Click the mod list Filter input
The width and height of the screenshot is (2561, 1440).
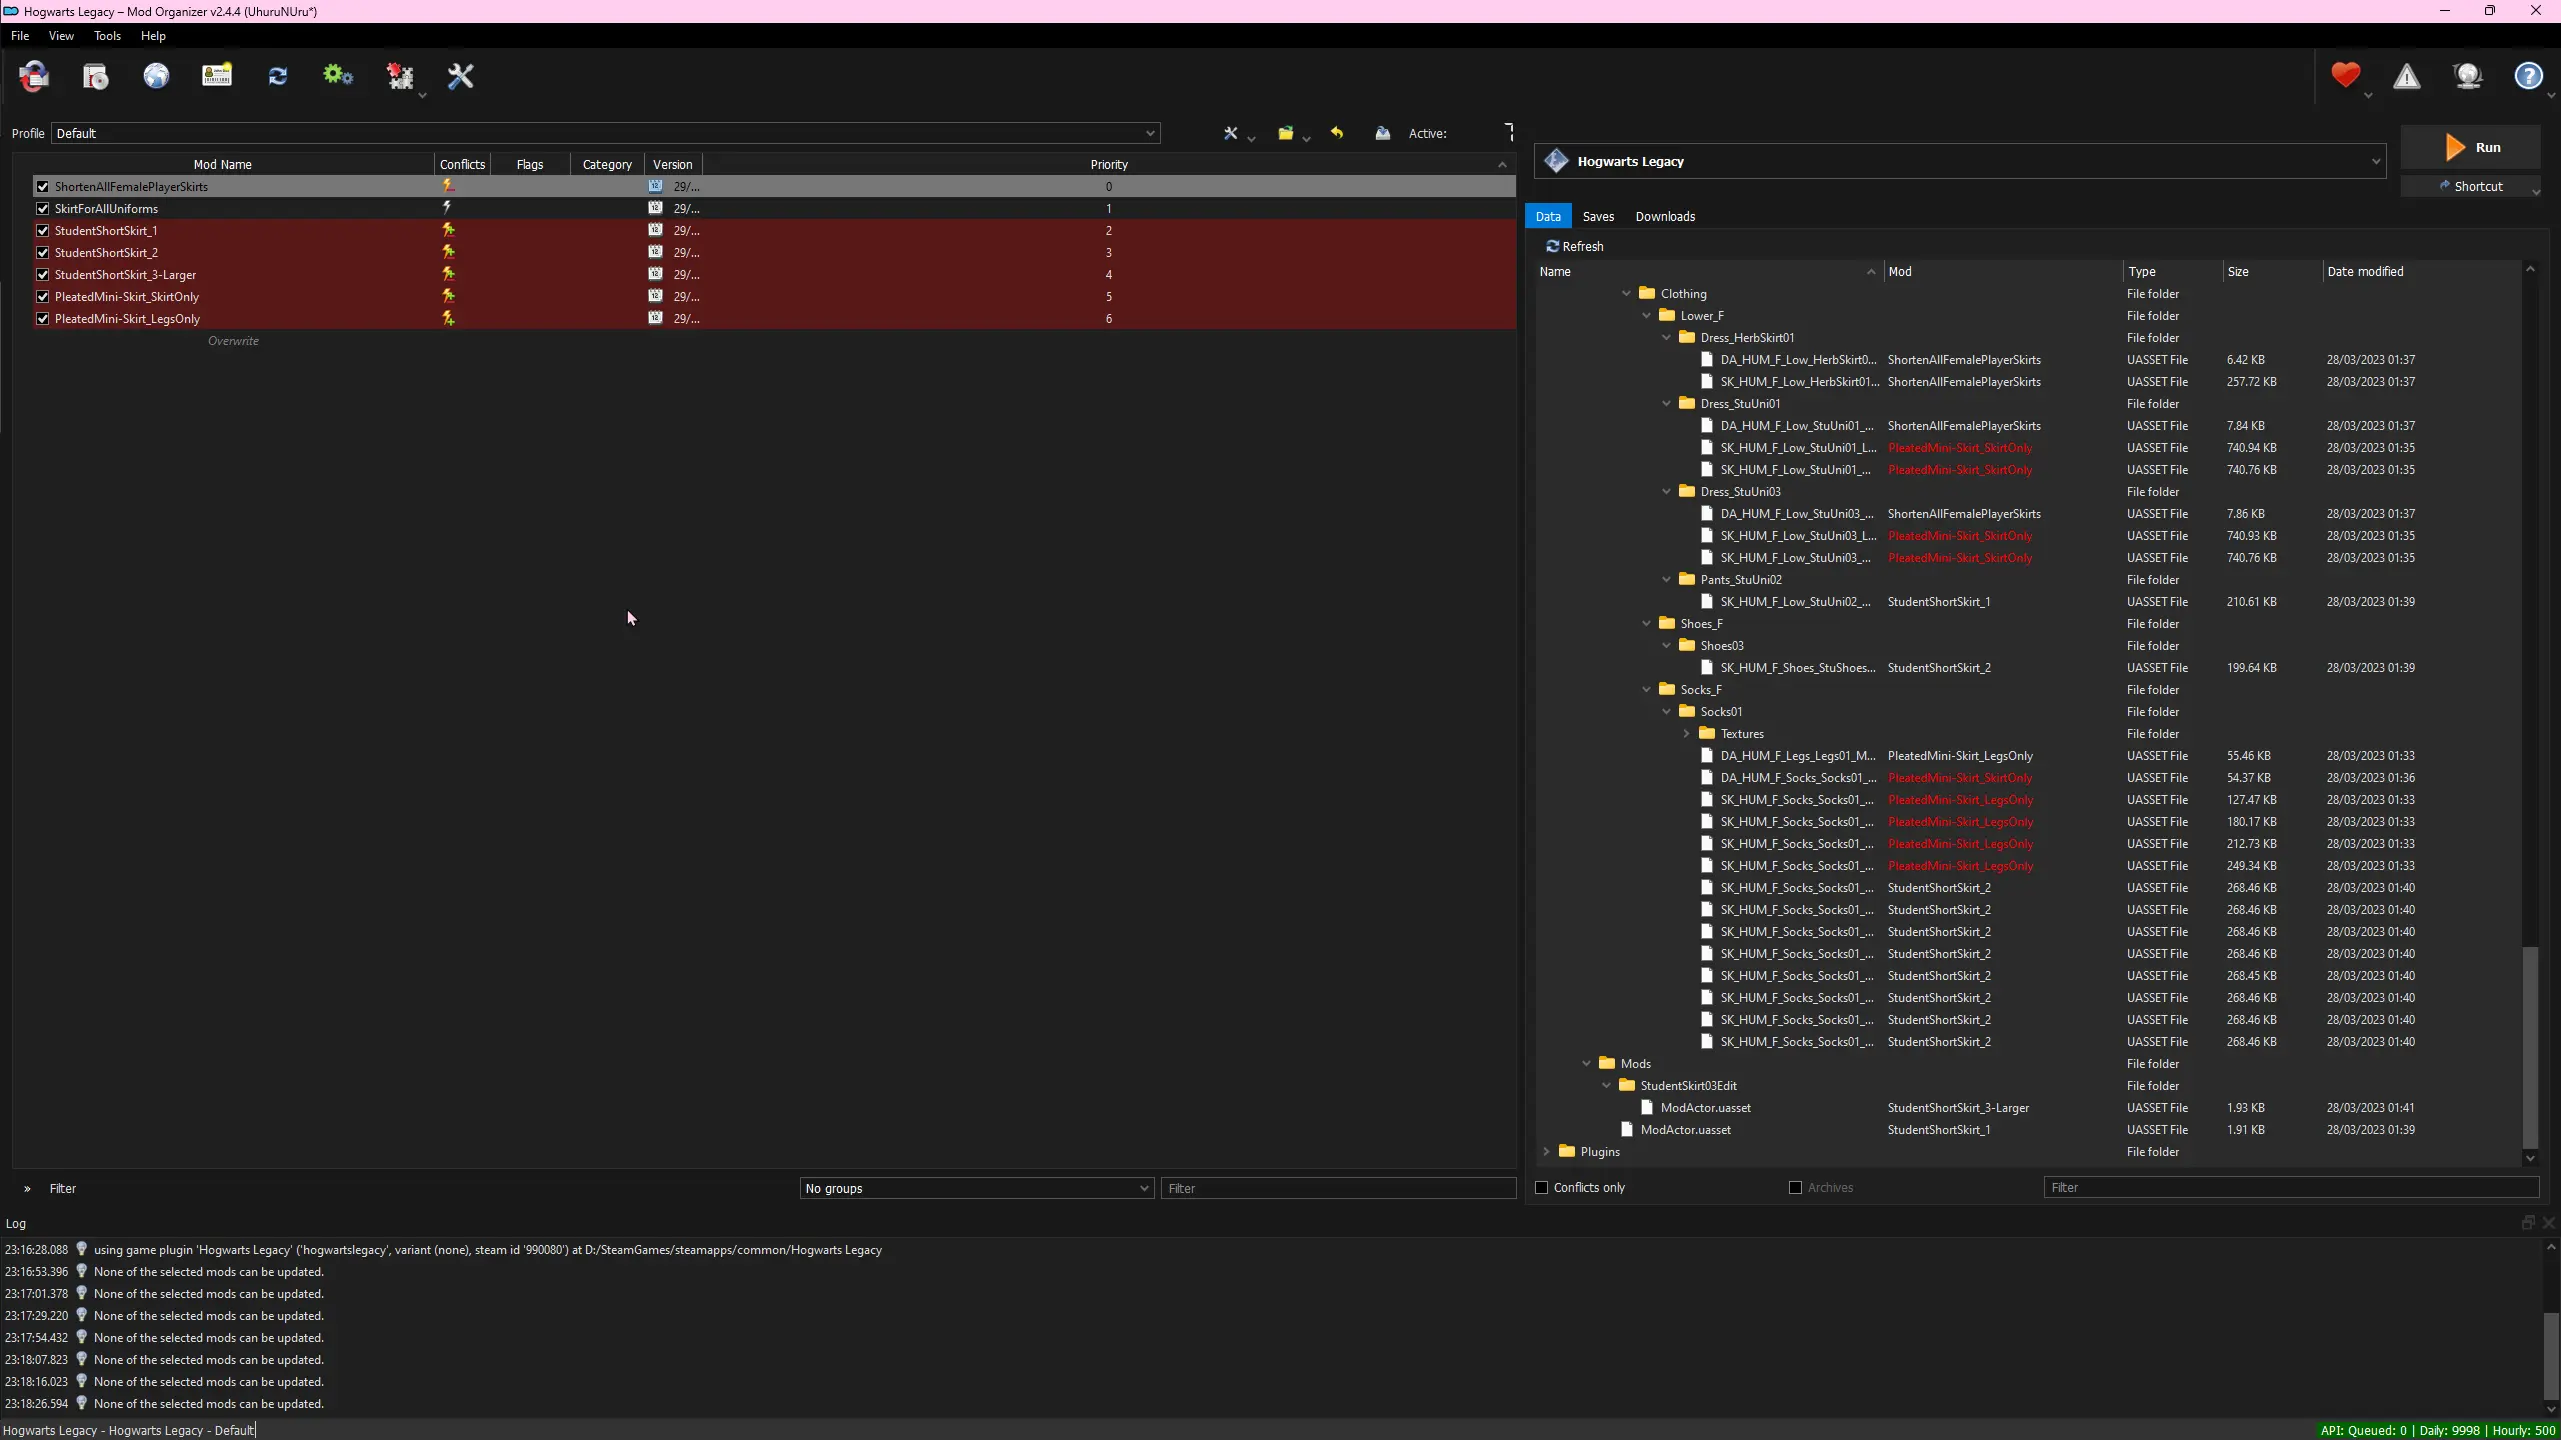point(1339,1188)
